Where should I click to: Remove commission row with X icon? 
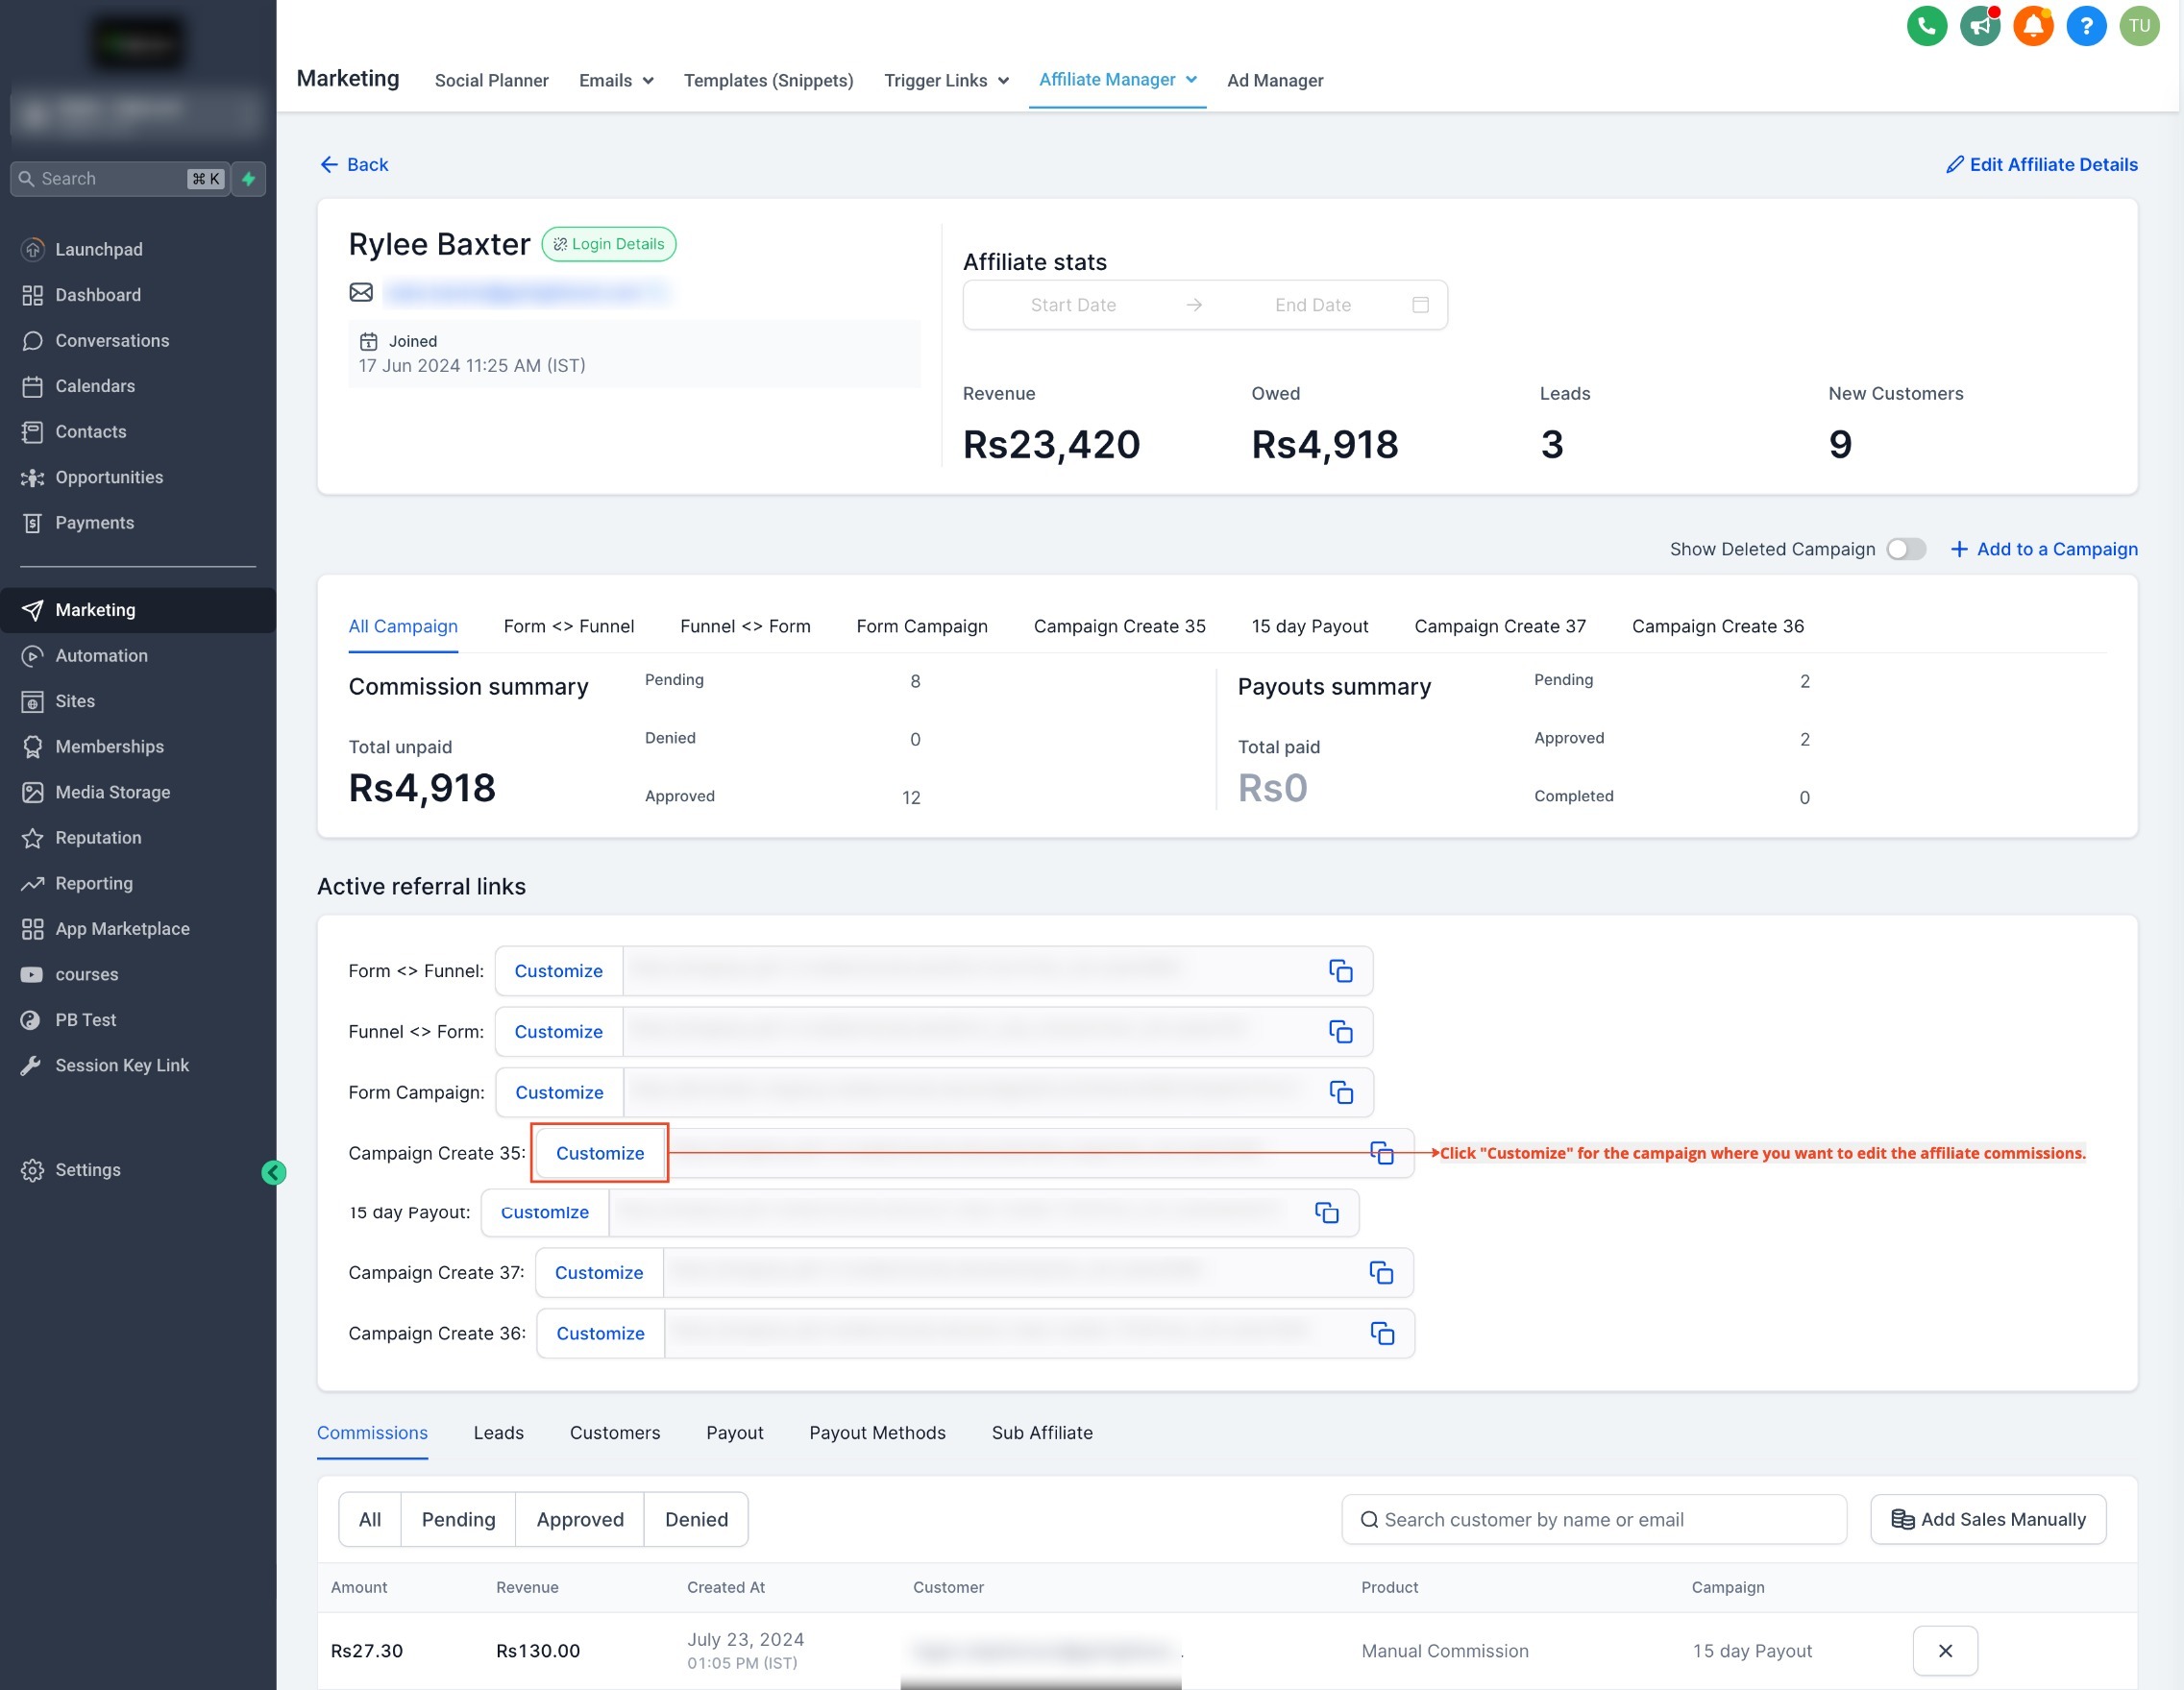pyautogui.click(x=1944, y=1650)
